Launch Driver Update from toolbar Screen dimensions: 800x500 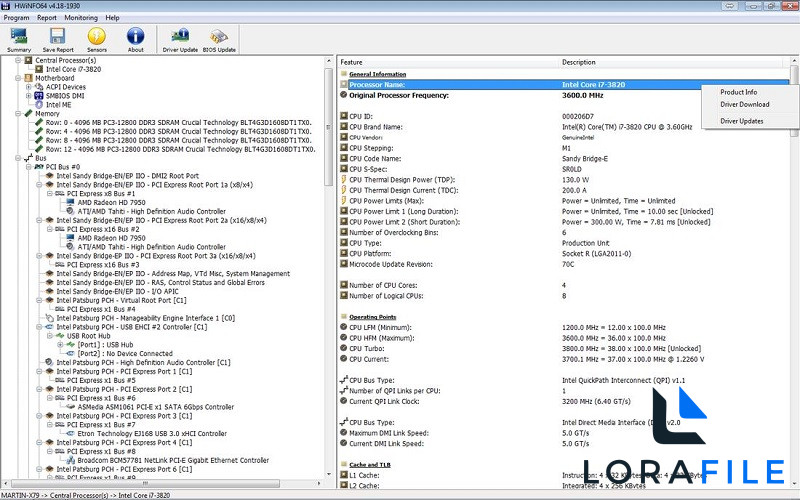(x=180, y=40)
